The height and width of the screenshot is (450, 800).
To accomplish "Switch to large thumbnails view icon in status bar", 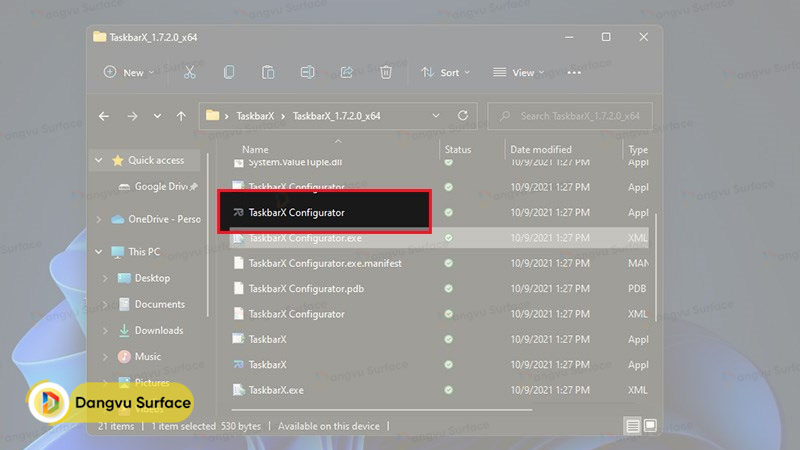I will (x=650, y=426).
